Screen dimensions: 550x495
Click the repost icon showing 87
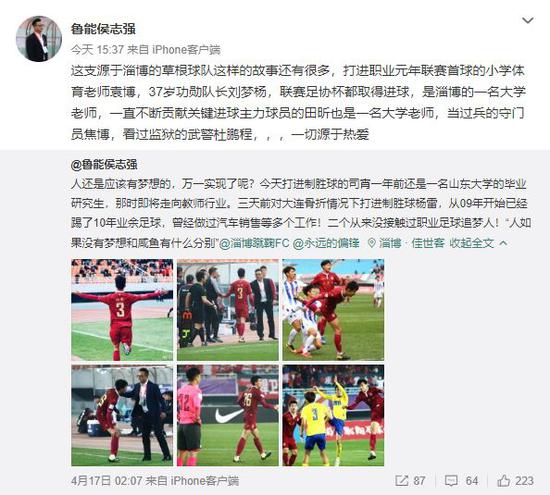point(402,481)
